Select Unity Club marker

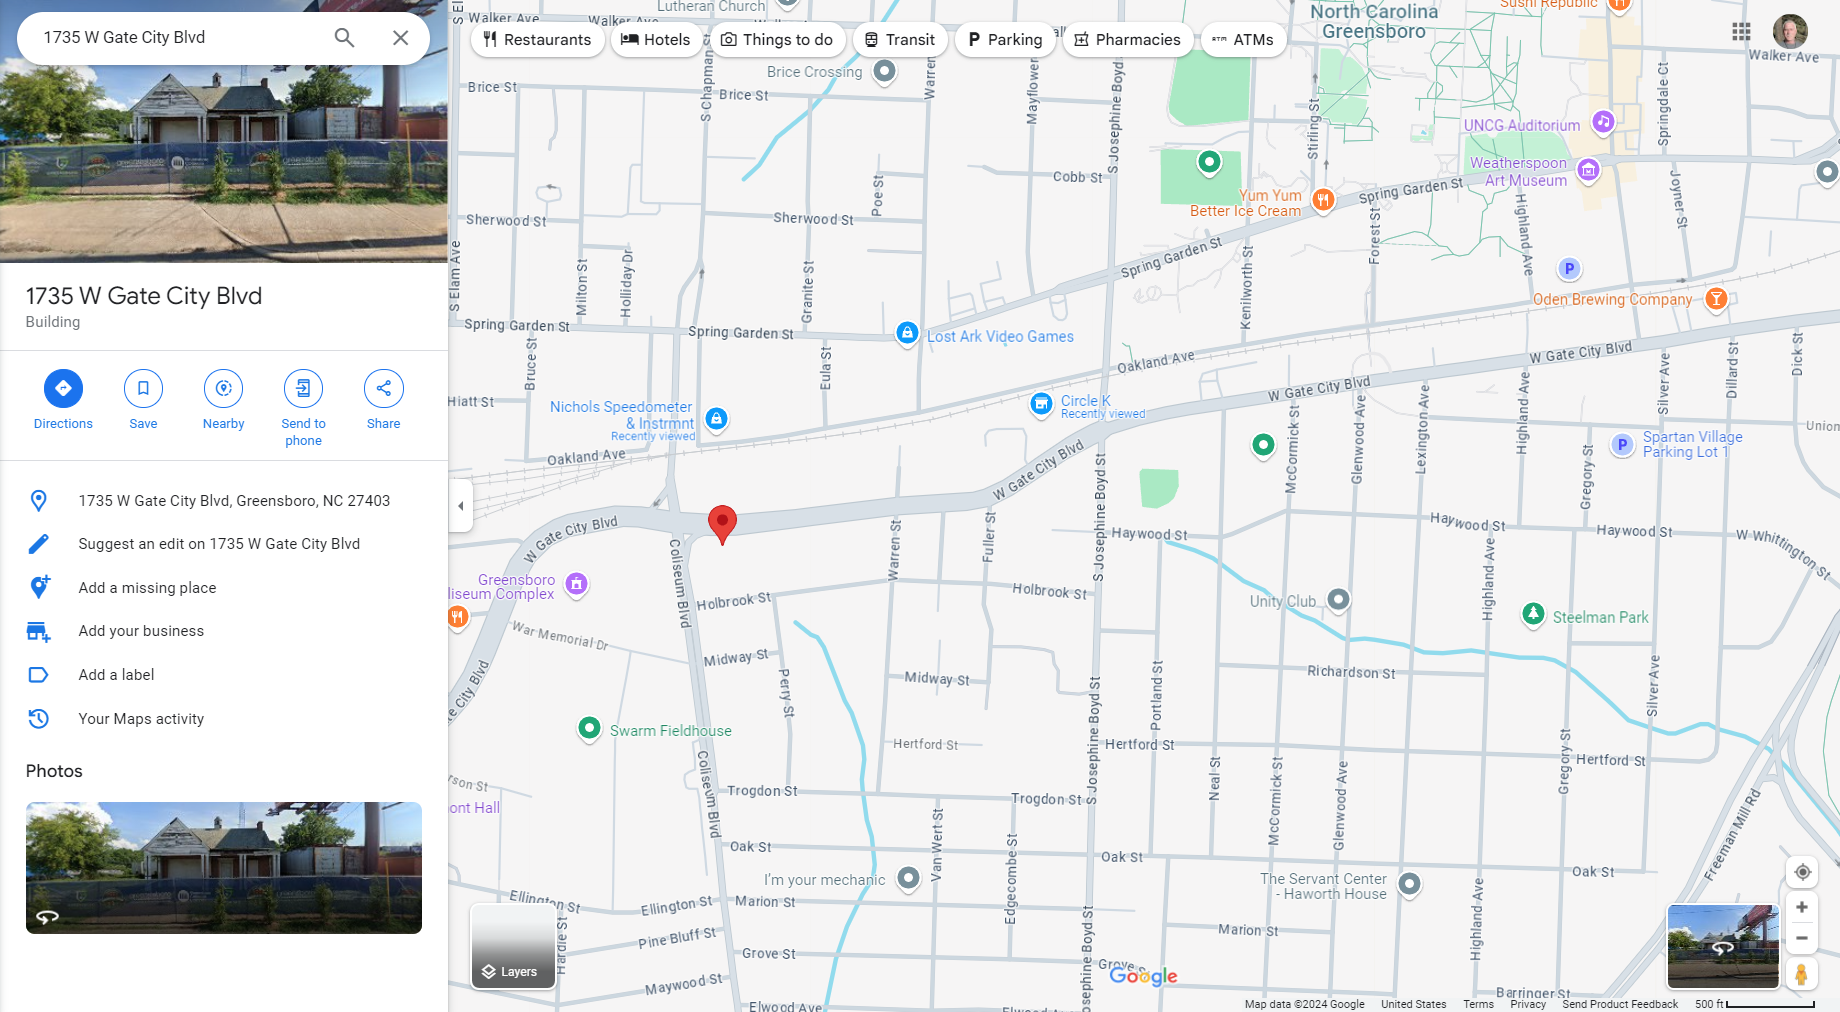point(1338,600)
